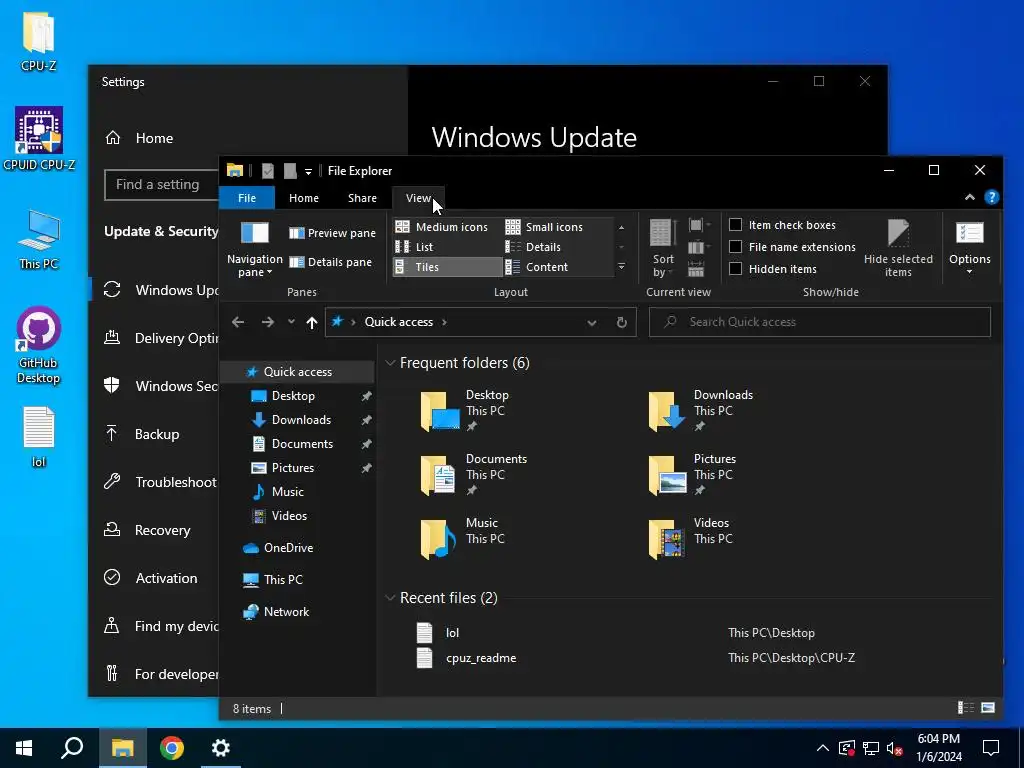Select the Downloads folder tile

[700, 410]
